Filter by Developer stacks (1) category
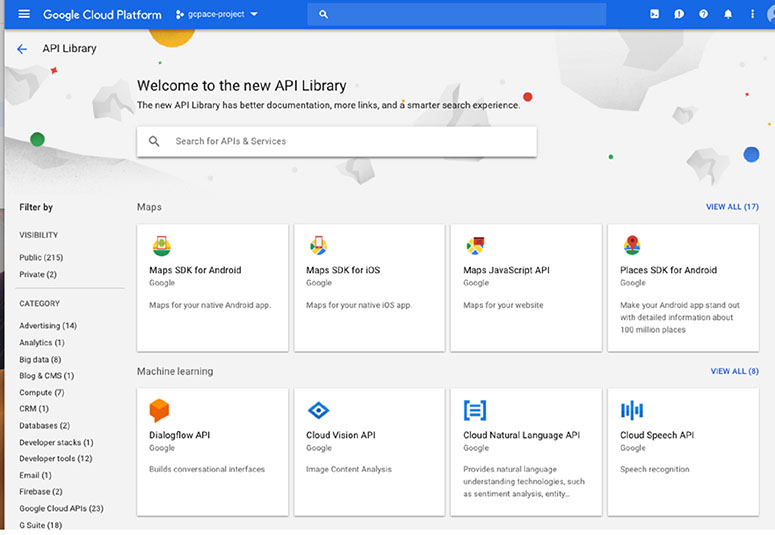The width and height of the screenshot is (775, 535). point(56,442)
